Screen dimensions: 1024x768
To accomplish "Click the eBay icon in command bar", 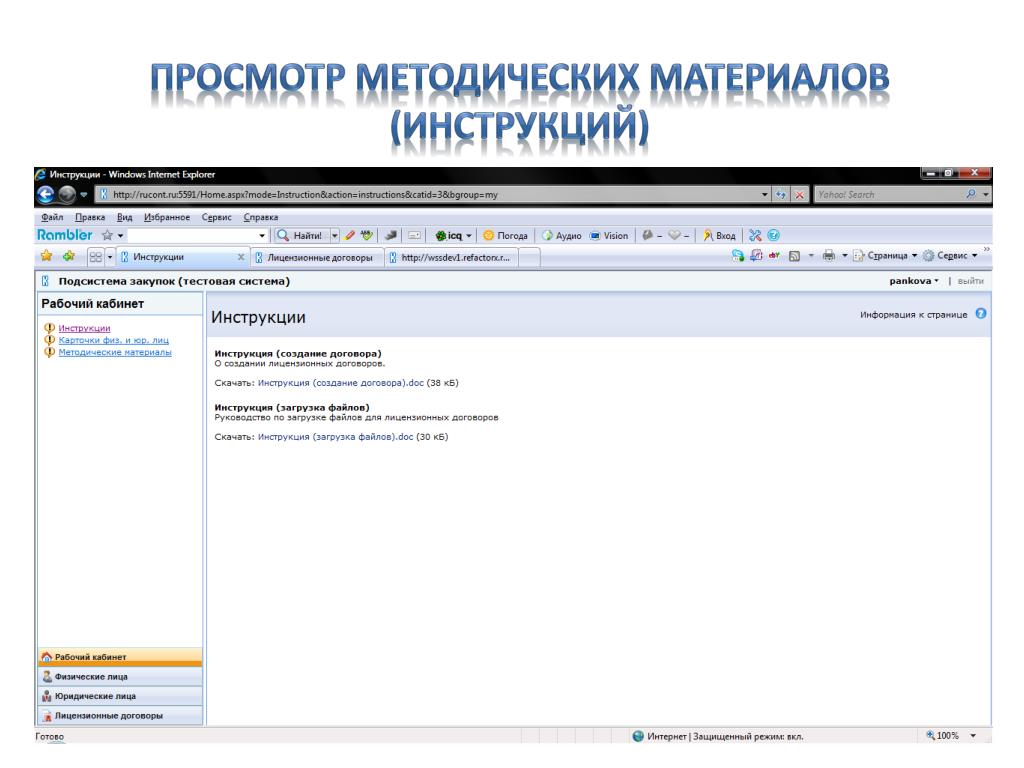I will 774,255.
